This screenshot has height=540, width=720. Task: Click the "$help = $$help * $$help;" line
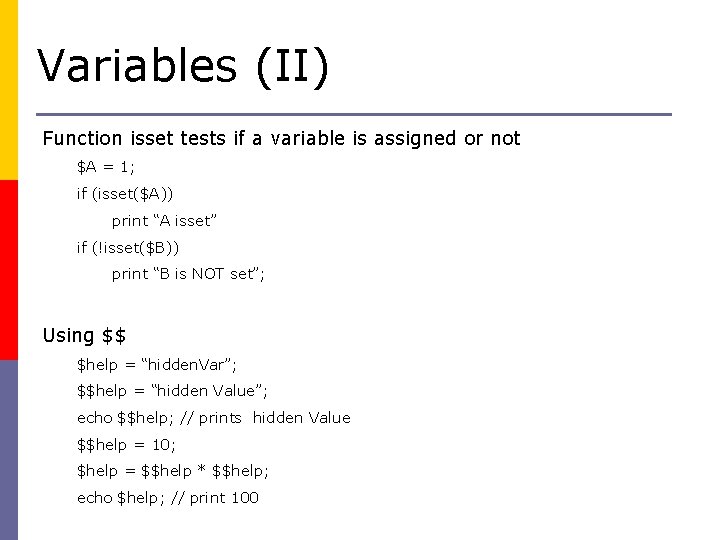pos(173,471)
